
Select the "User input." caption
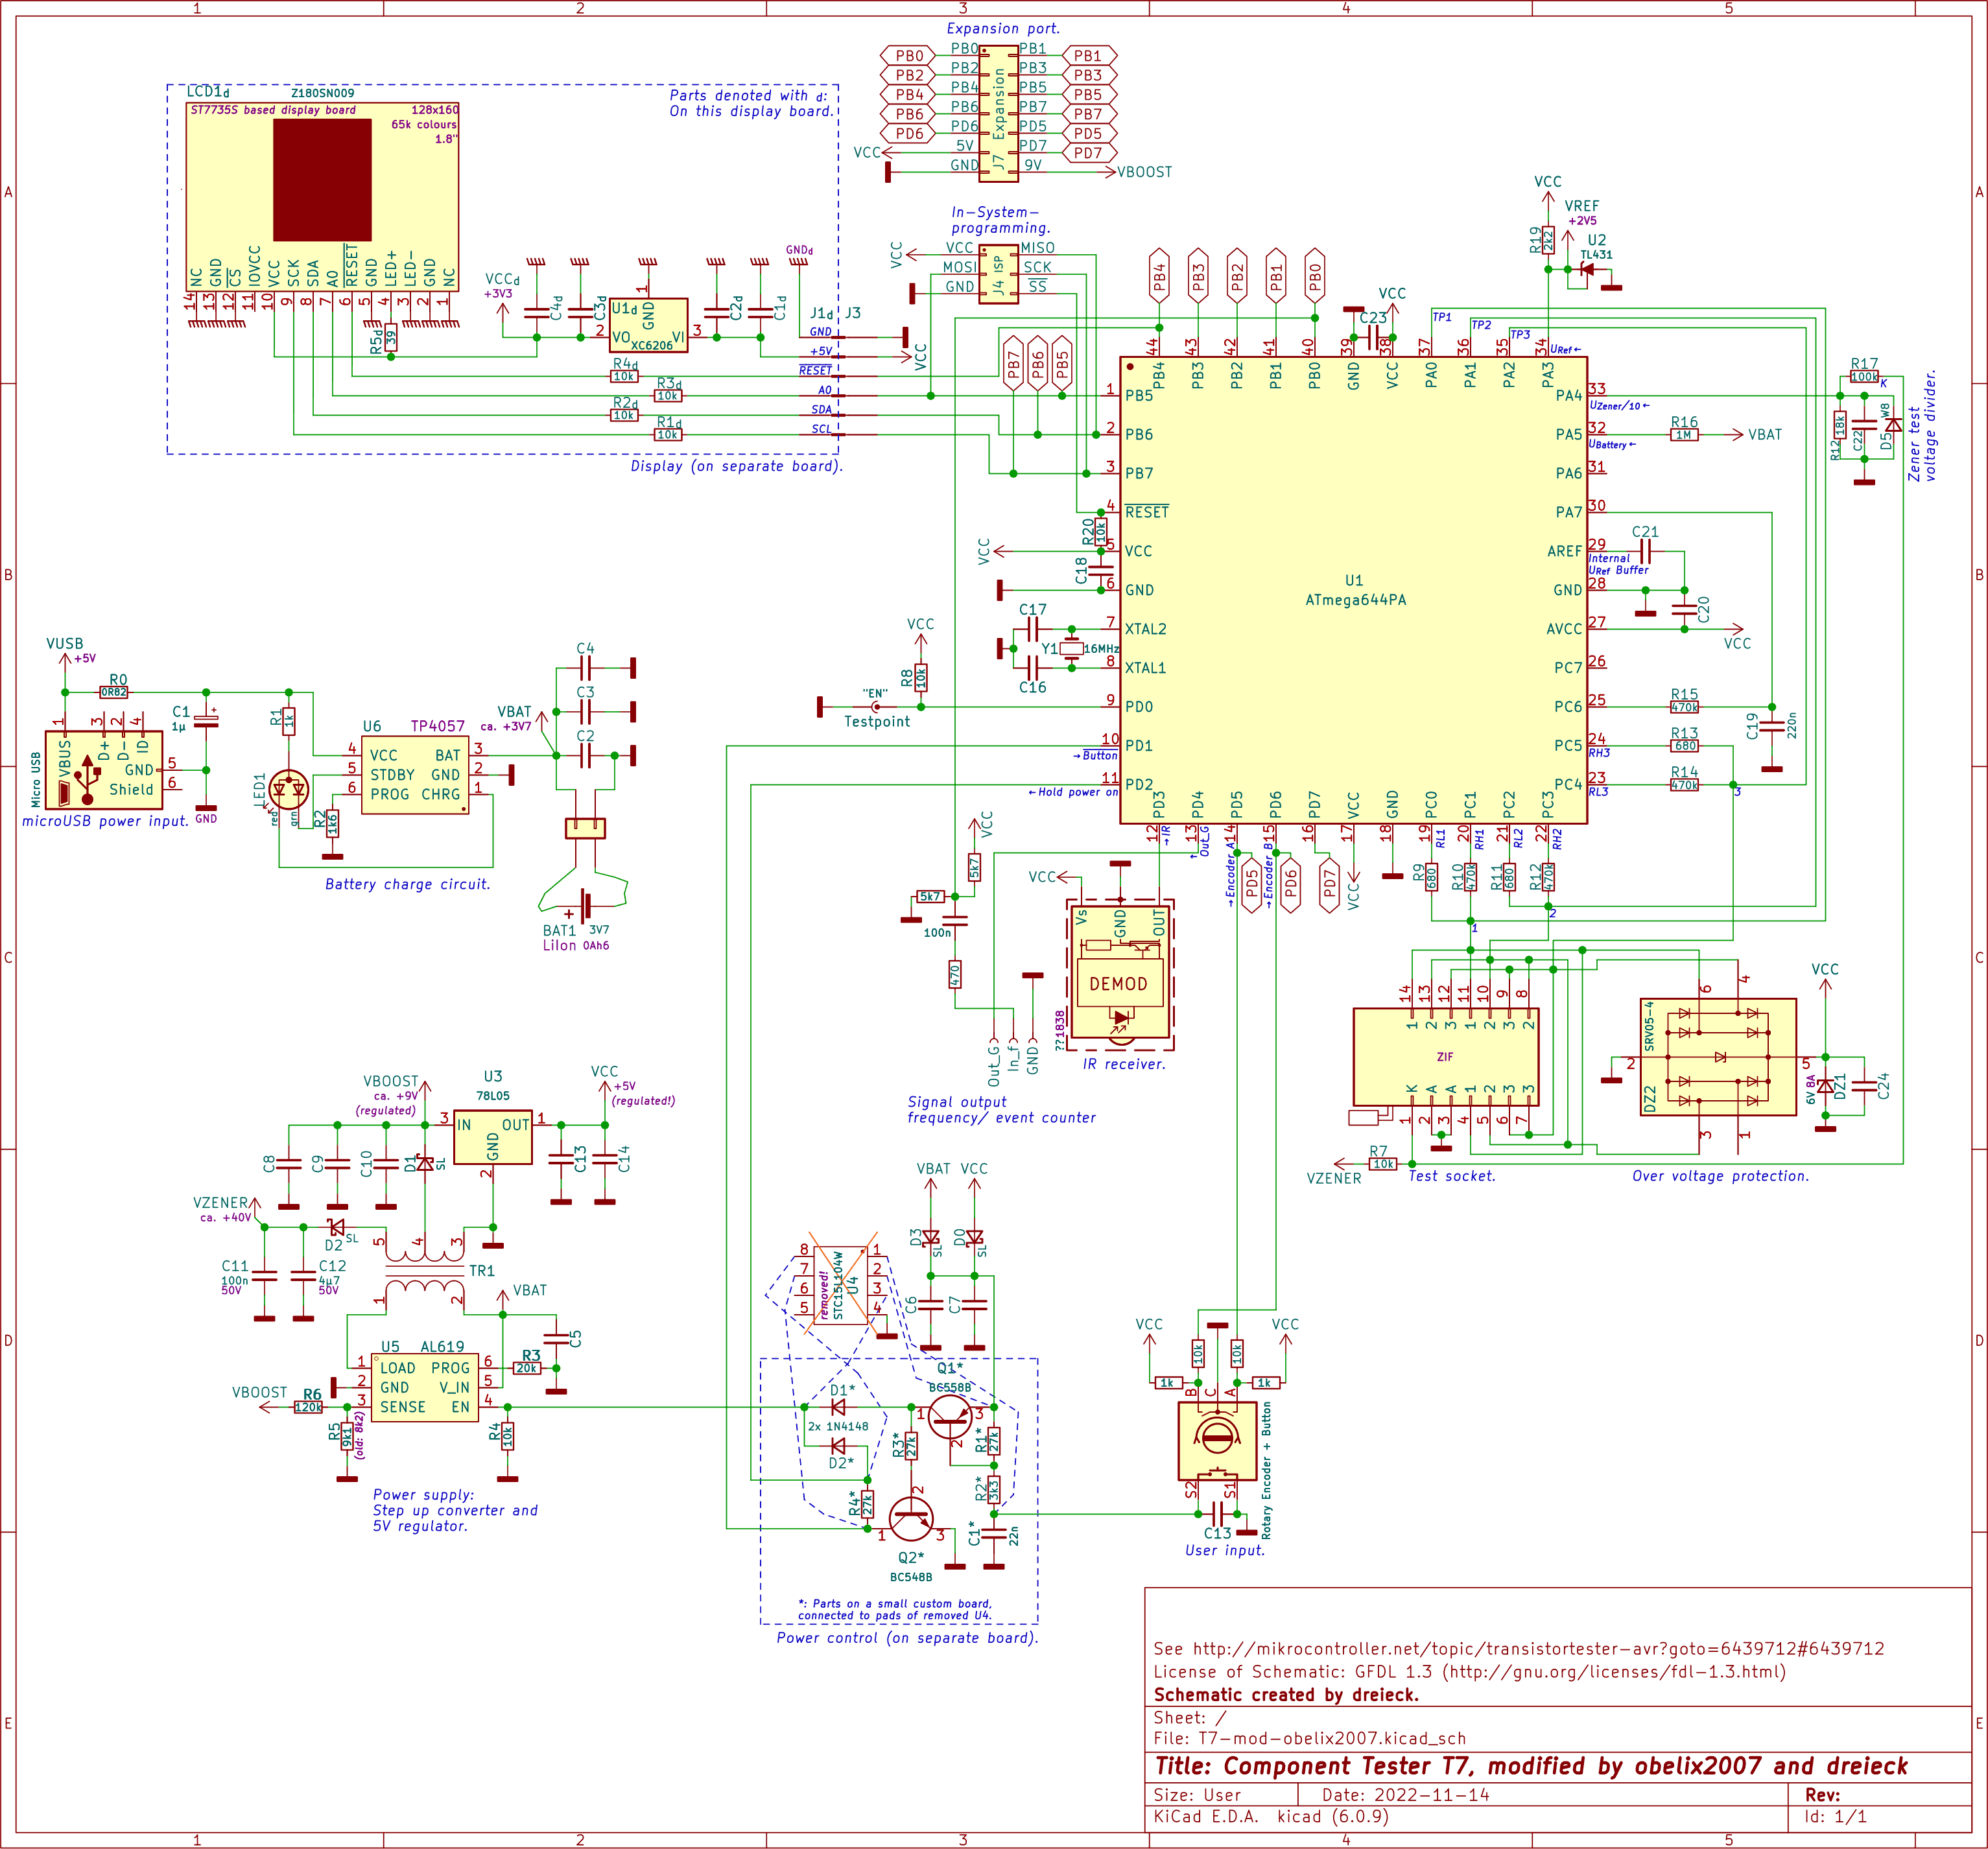click(x=1225, y=1550)
